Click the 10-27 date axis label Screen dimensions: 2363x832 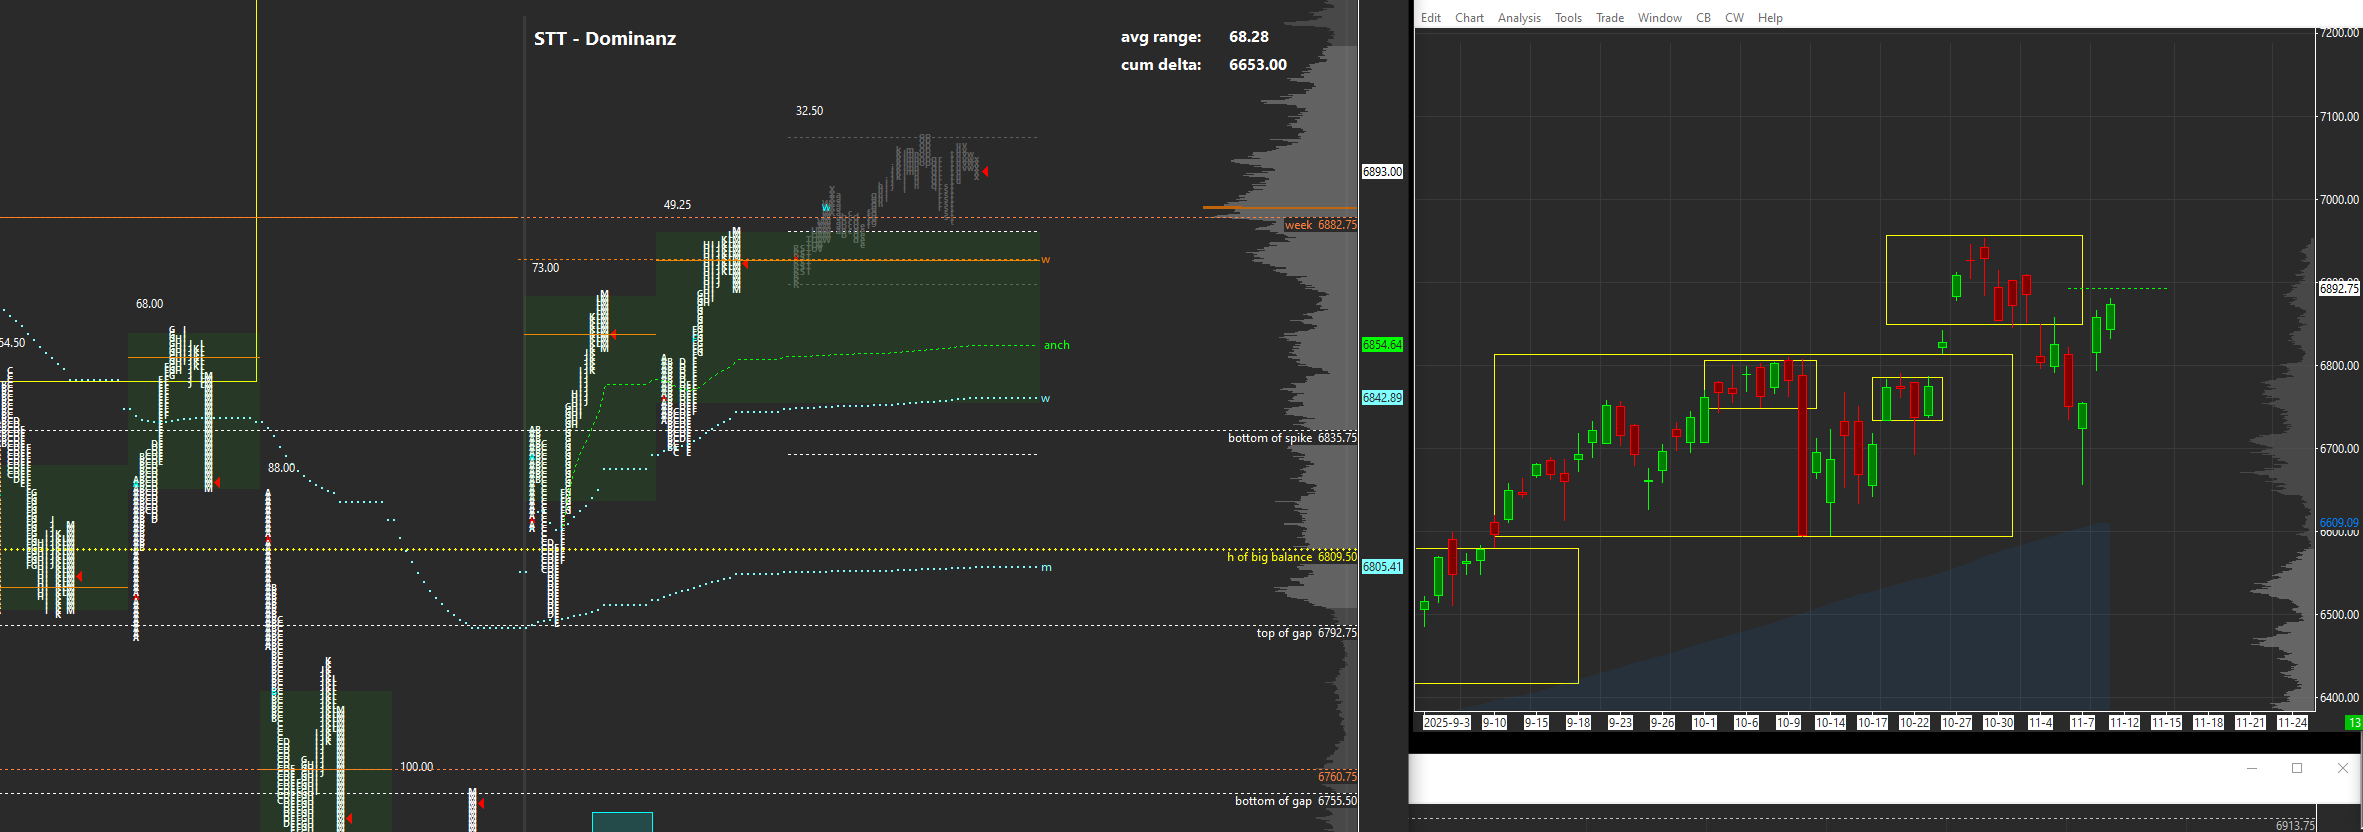pos(1956,723)
